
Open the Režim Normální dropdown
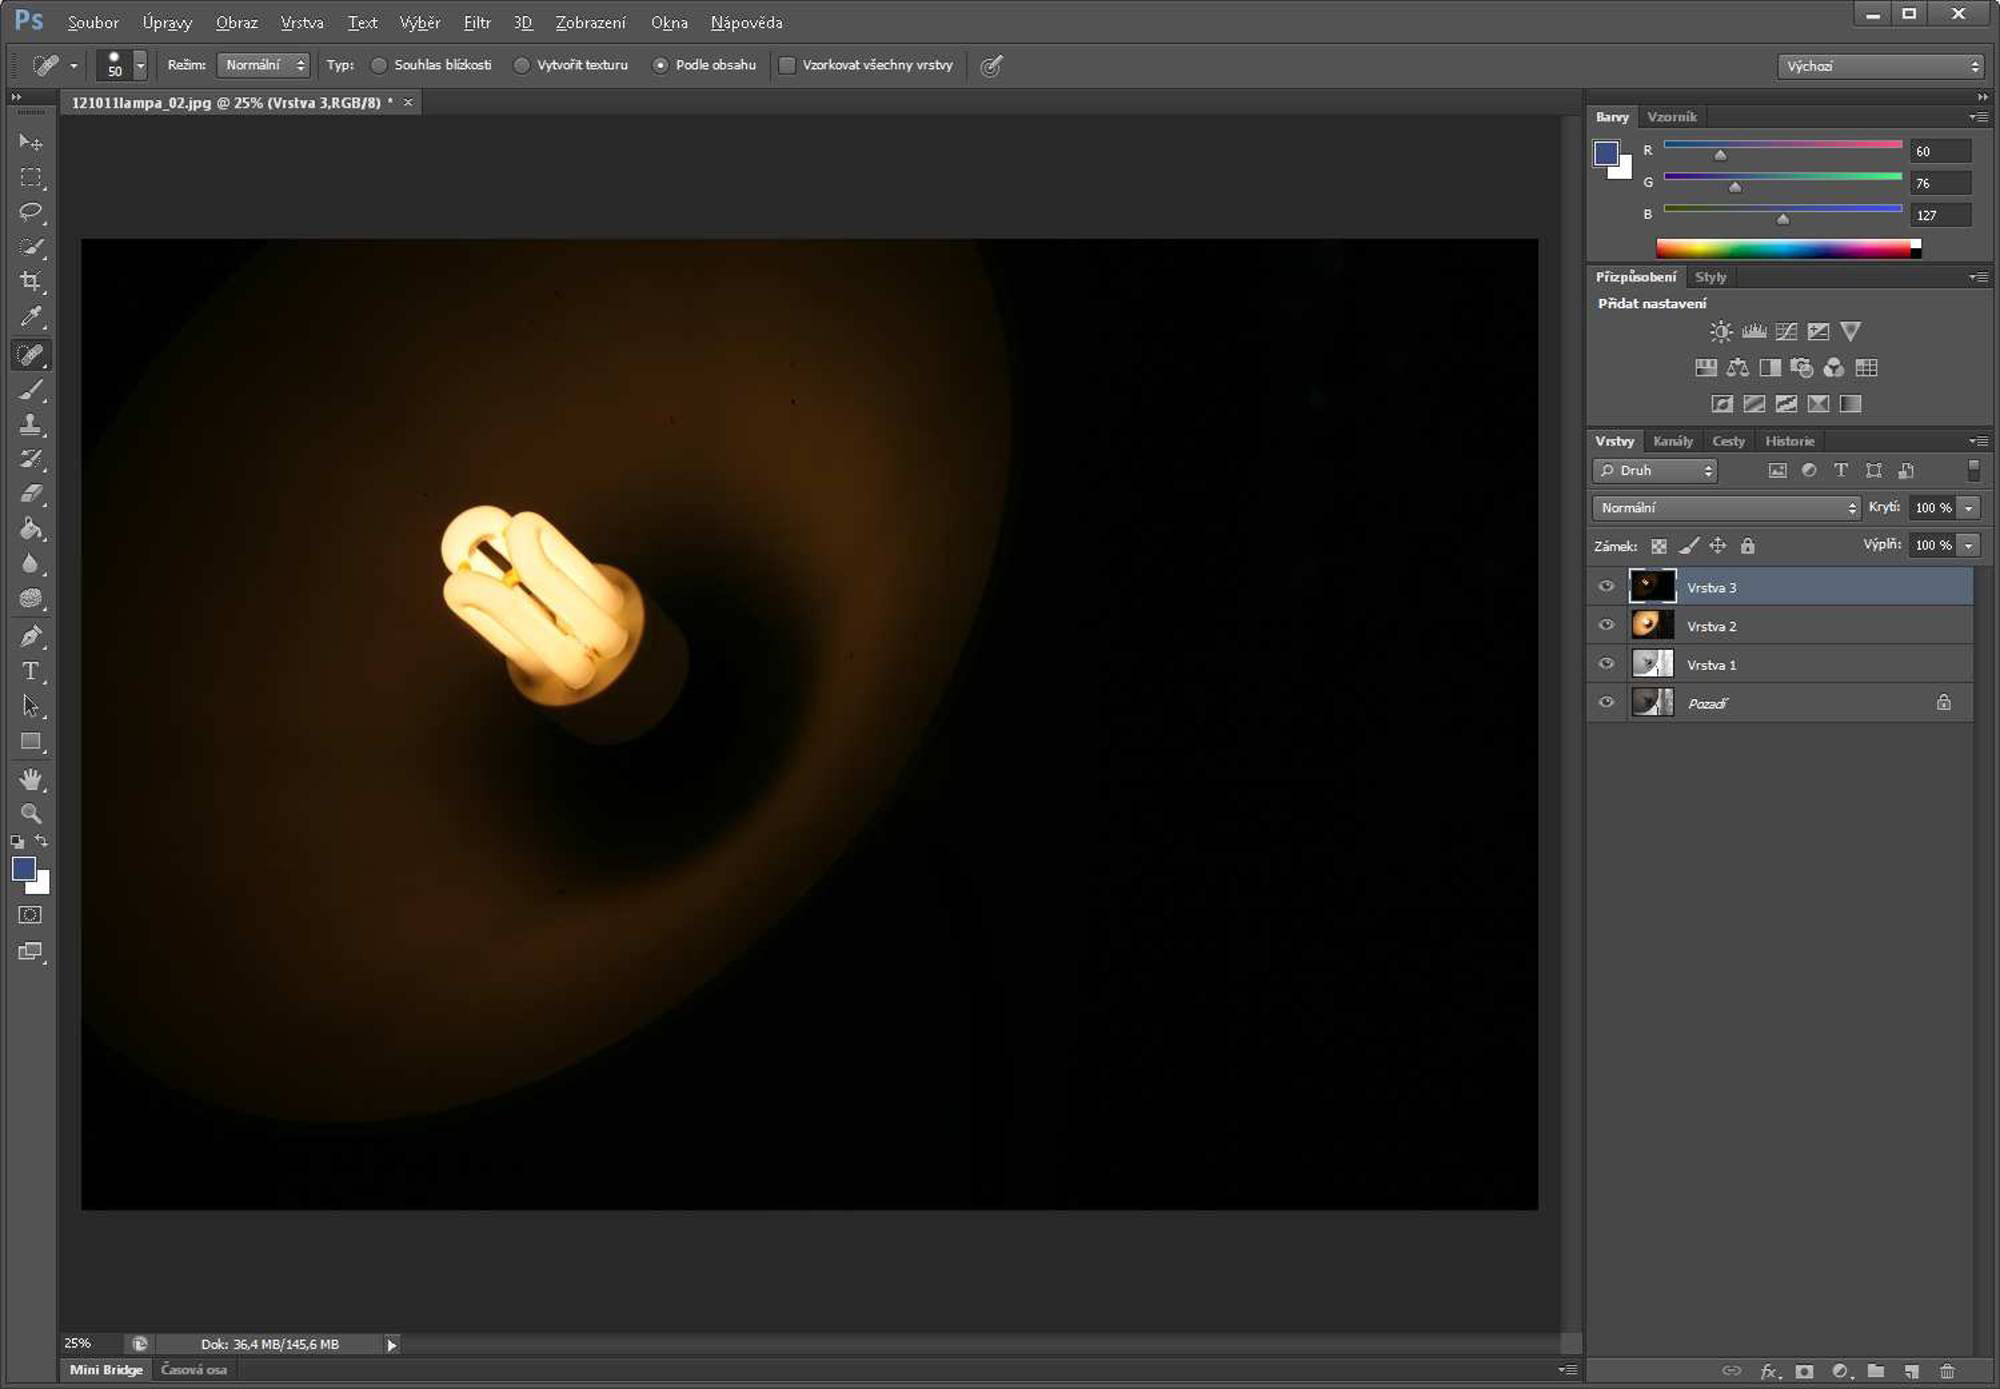264,65
